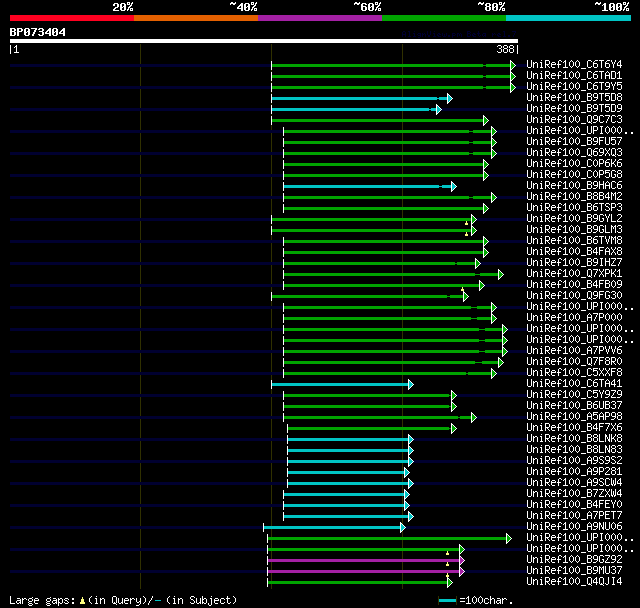
Task: Open hit UniRef100_C6T9Y5
Action: click(x=574, y=87)
